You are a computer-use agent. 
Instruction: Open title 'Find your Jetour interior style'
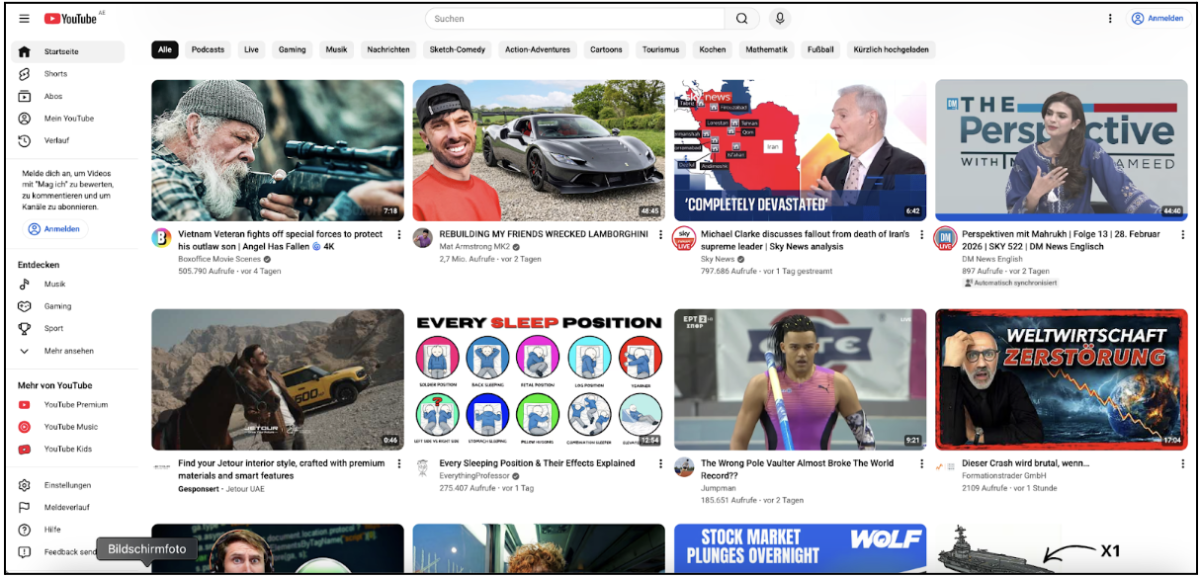pos(281,469)
